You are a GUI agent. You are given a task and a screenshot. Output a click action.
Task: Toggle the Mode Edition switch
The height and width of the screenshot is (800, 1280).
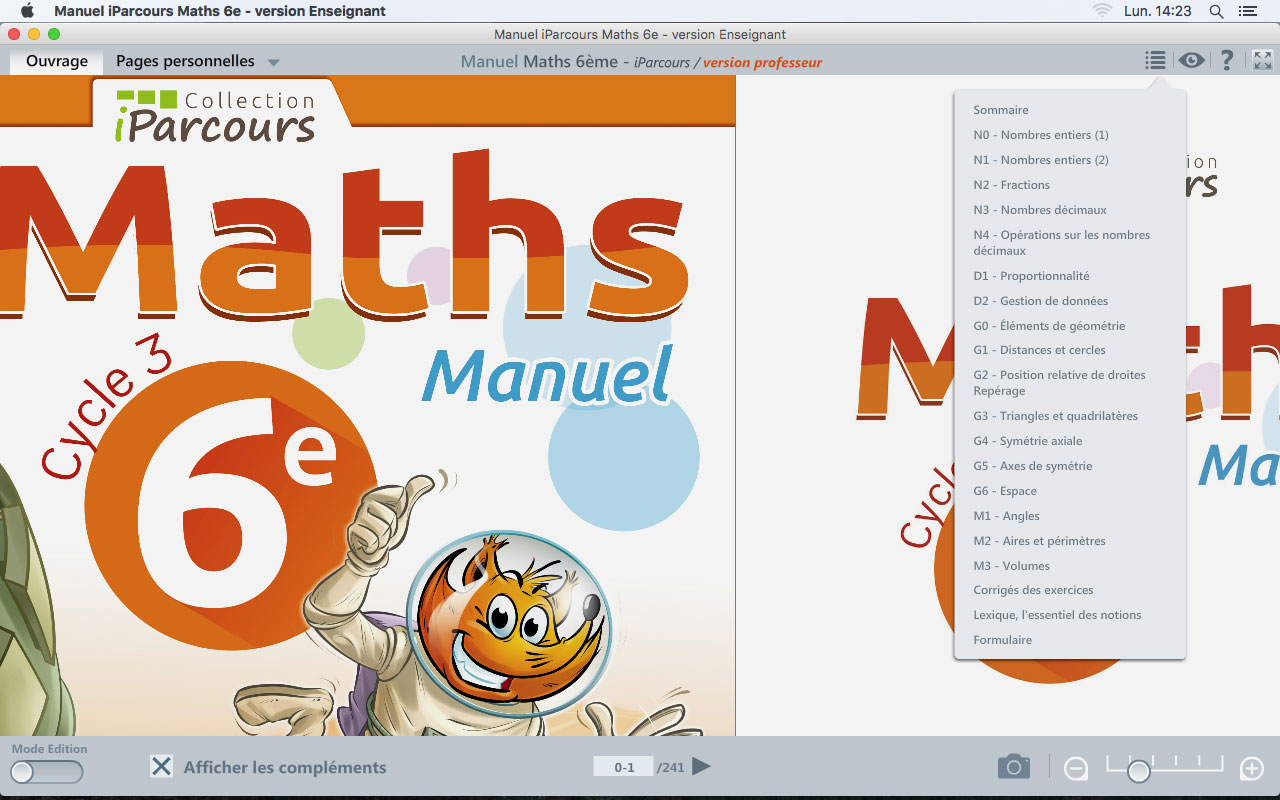pyautogui.click(x=47, y=772)
